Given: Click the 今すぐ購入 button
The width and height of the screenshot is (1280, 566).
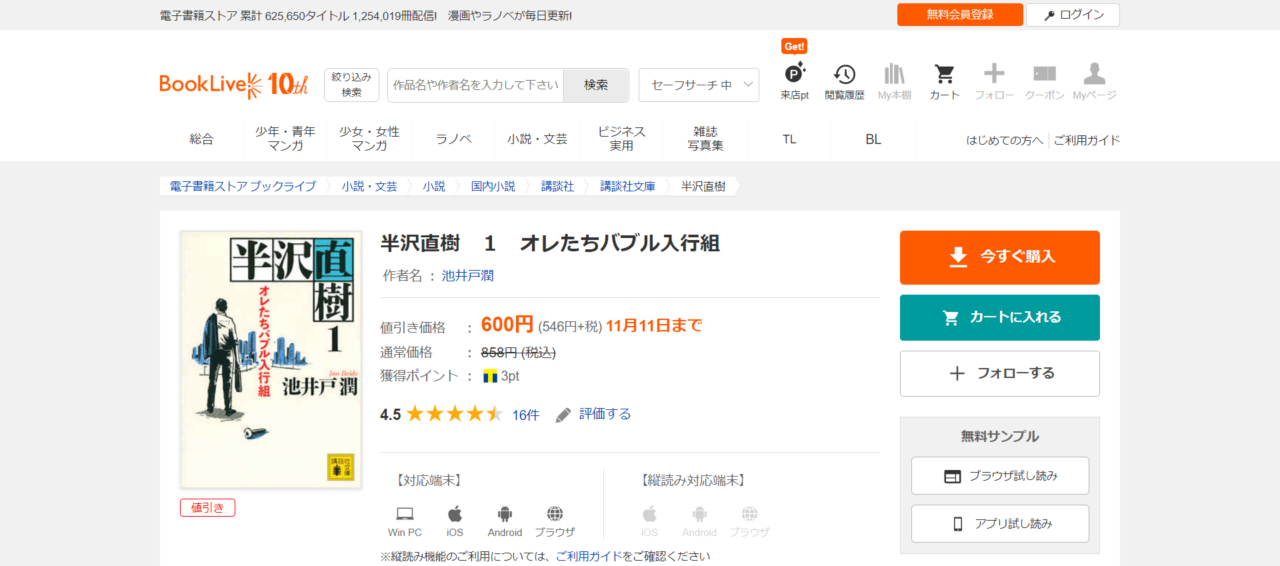Looking at the screenshot, I should [x=999, y=257].
